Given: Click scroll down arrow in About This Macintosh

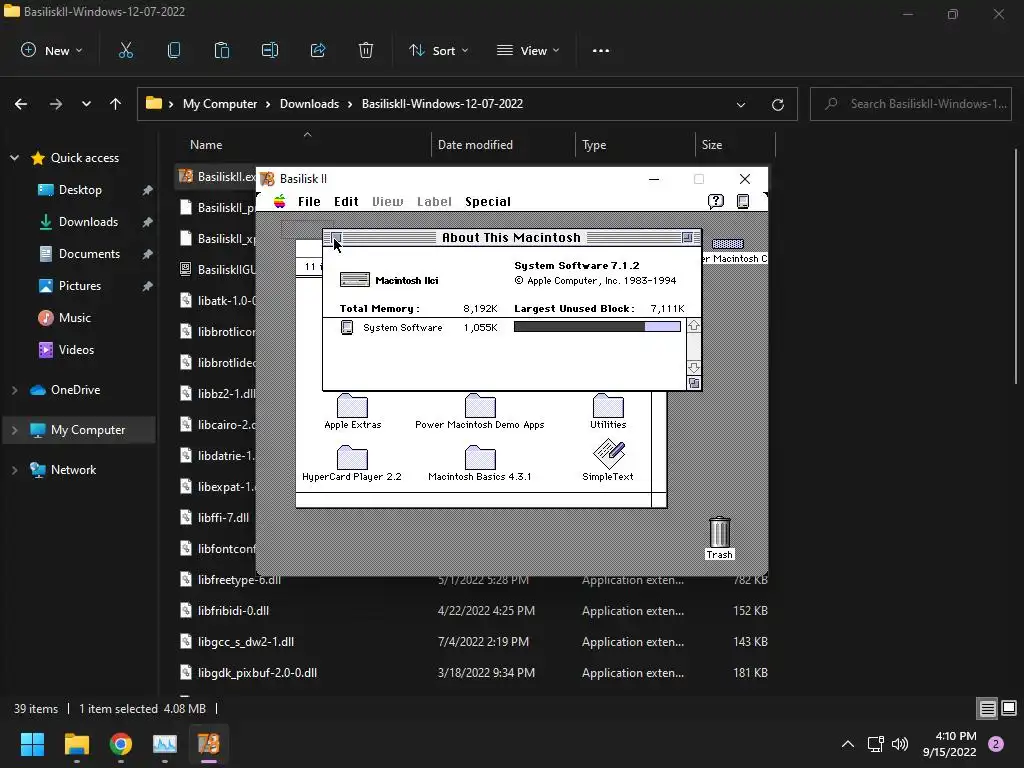Looking at the screenshot, I should point(694,368).
